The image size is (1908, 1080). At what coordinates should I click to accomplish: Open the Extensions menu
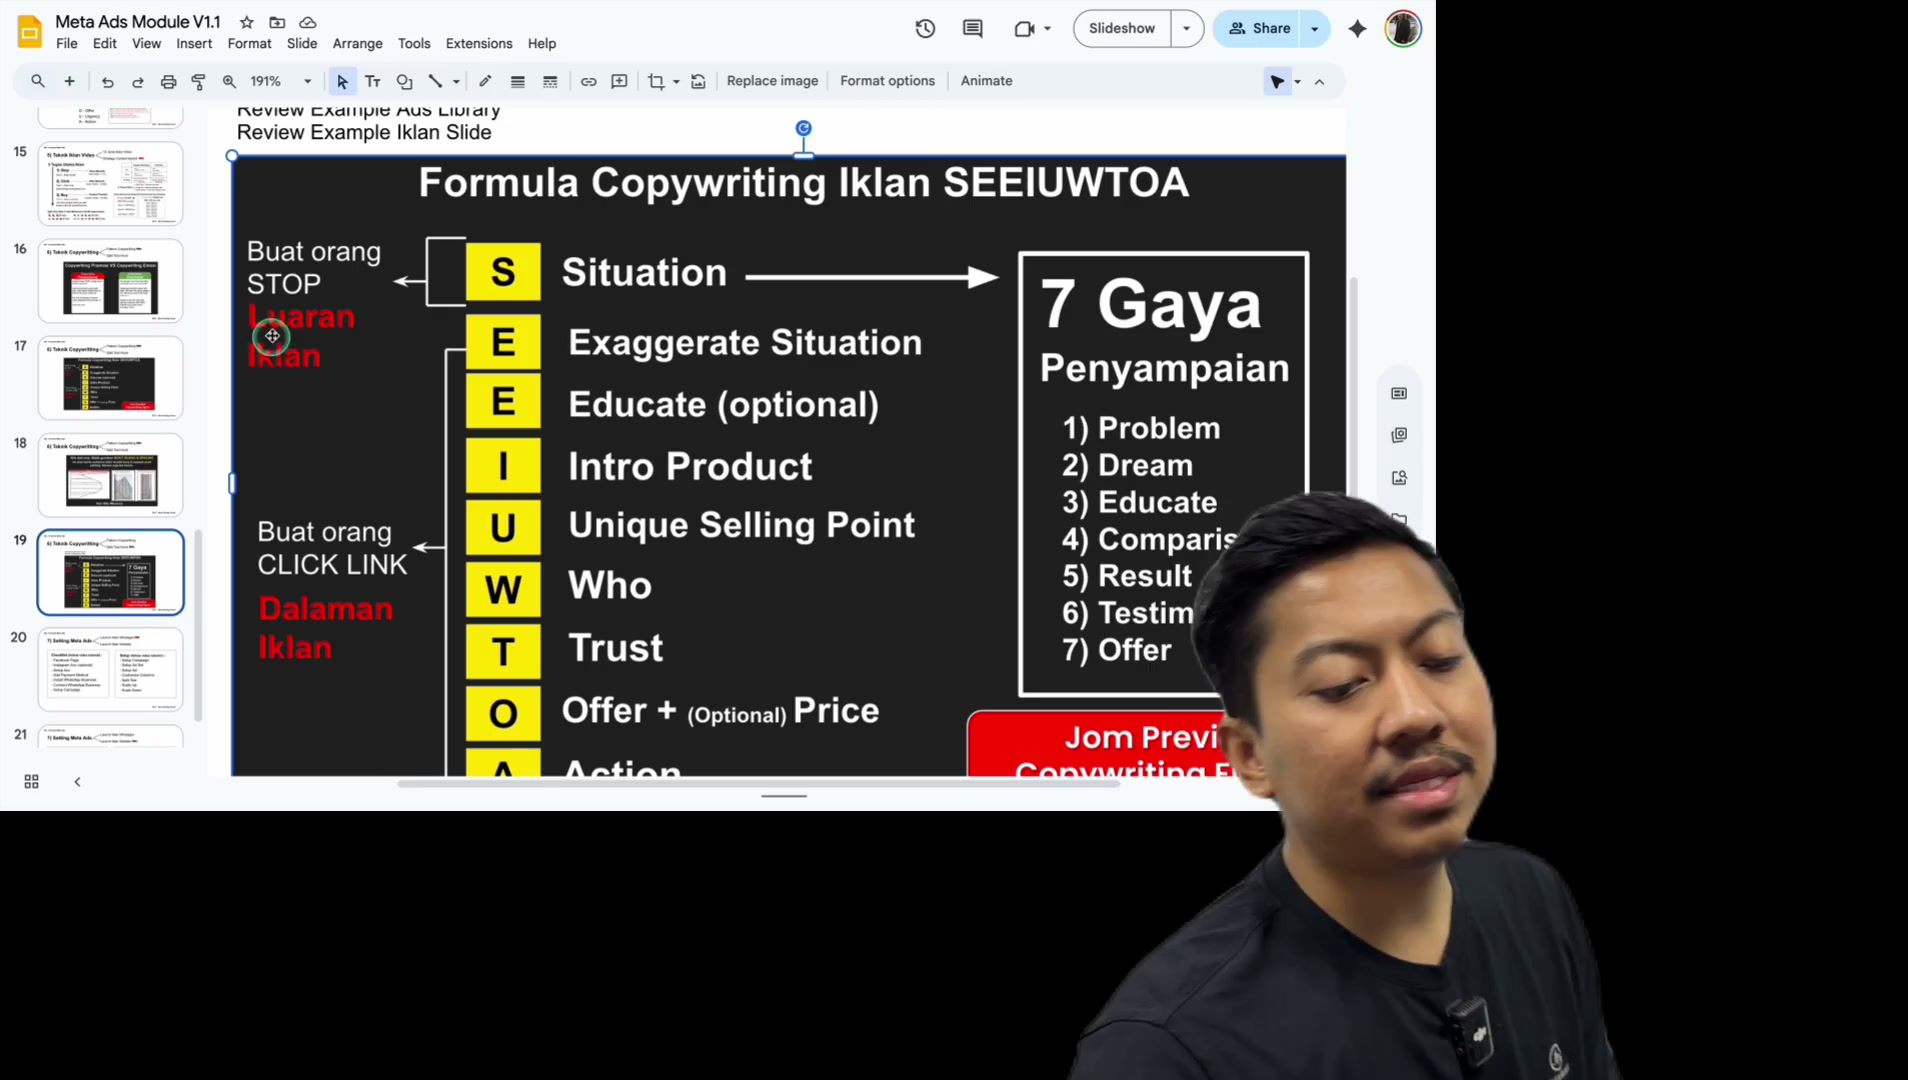[x=479, y=44]
